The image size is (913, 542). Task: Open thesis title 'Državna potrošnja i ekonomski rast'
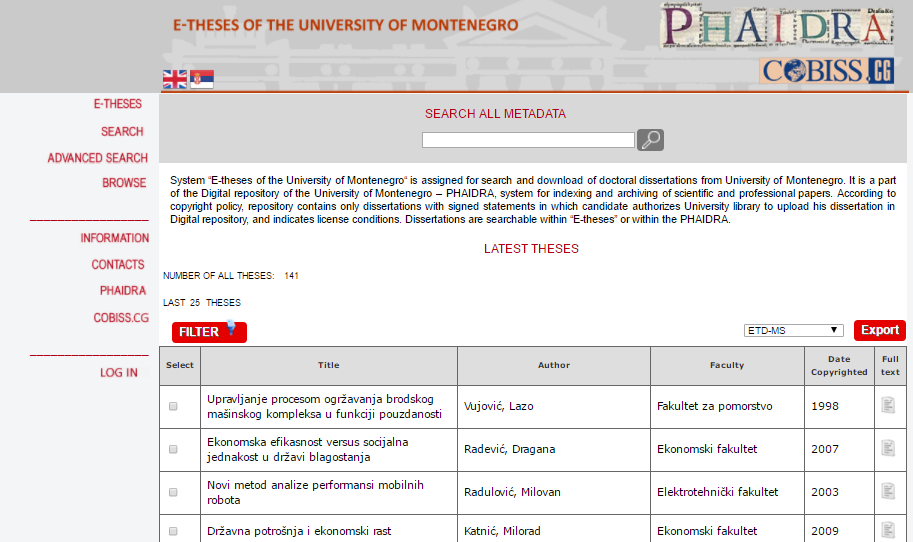coord(299,531)
